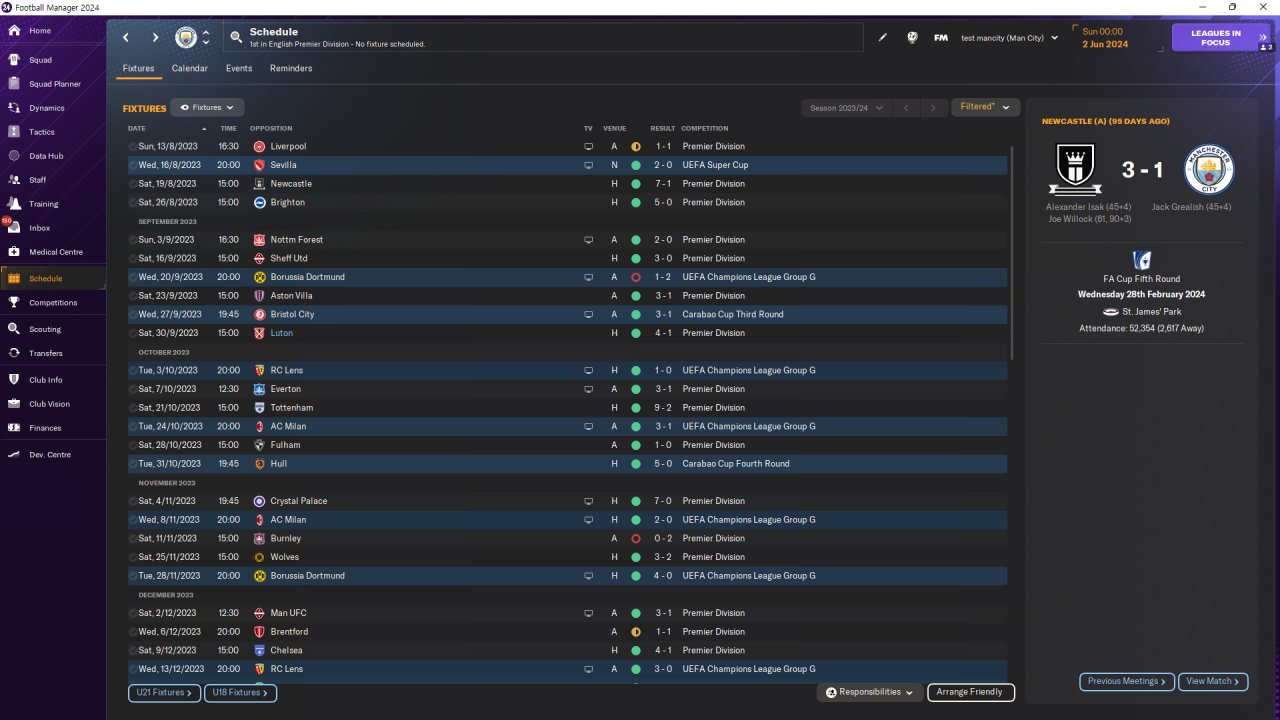This screenshot has width=1280, height=720.
Task: Click the View Match button
Action: 1213,681
